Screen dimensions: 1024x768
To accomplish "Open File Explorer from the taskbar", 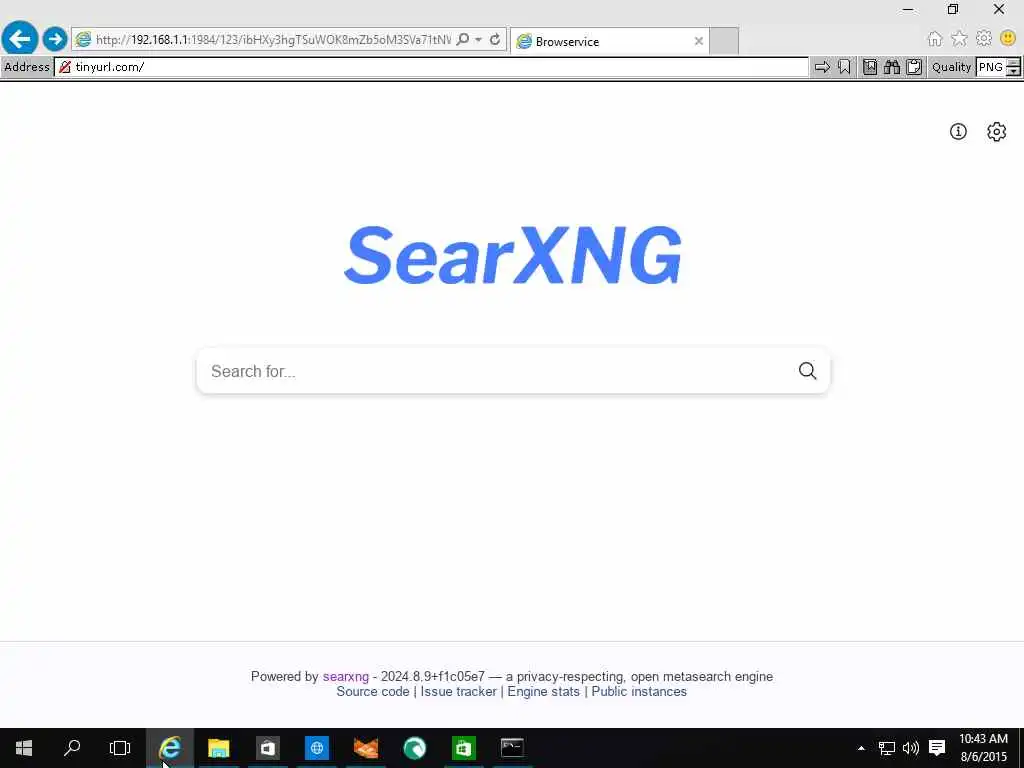I will pos(219,748).
